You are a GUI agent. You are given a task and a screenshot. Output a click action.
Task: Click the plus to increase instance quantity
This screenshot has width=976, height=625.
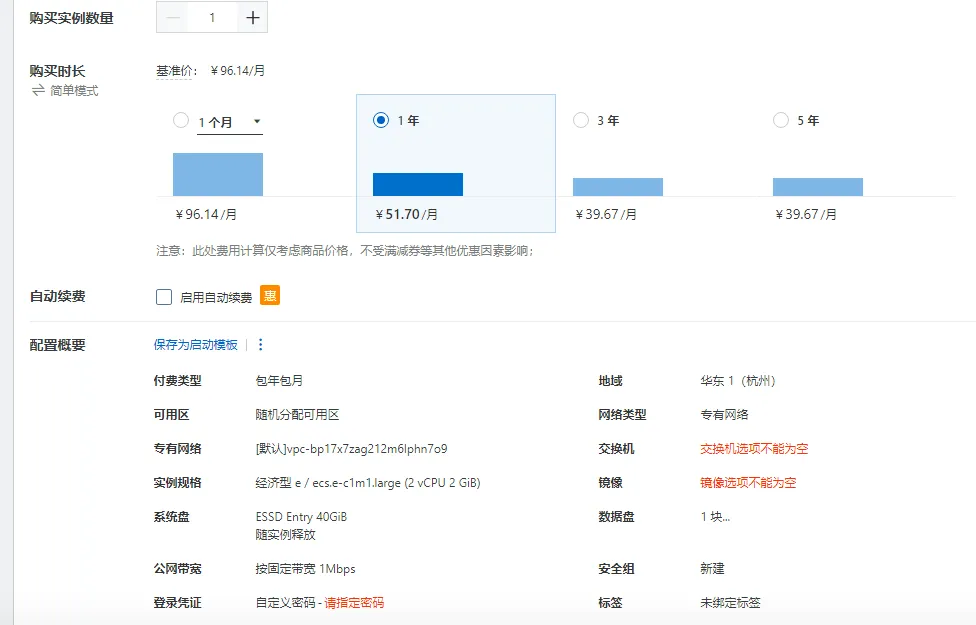tap(252, 17)
